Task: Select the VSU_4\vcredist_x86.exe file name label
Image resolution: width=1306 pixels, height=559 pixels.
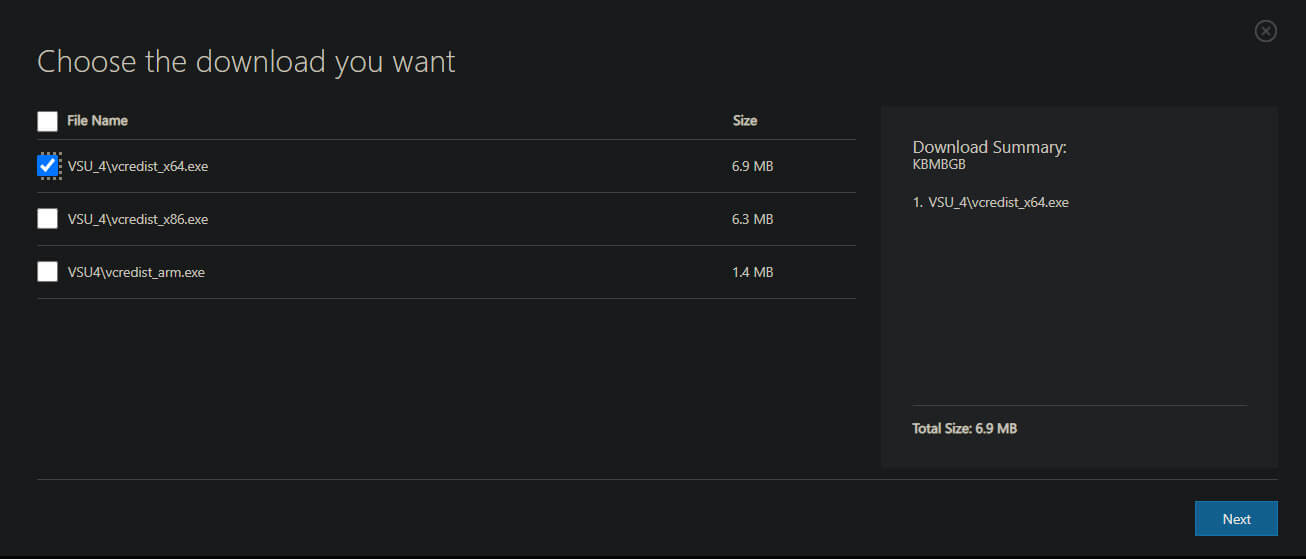Action: click(138, 219)
